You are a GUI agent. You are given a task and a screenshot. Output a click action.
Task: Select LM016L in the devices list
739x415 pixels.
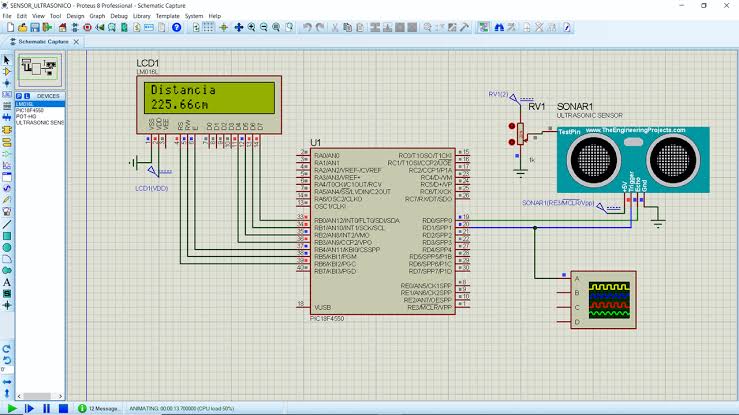click(40, 104)
